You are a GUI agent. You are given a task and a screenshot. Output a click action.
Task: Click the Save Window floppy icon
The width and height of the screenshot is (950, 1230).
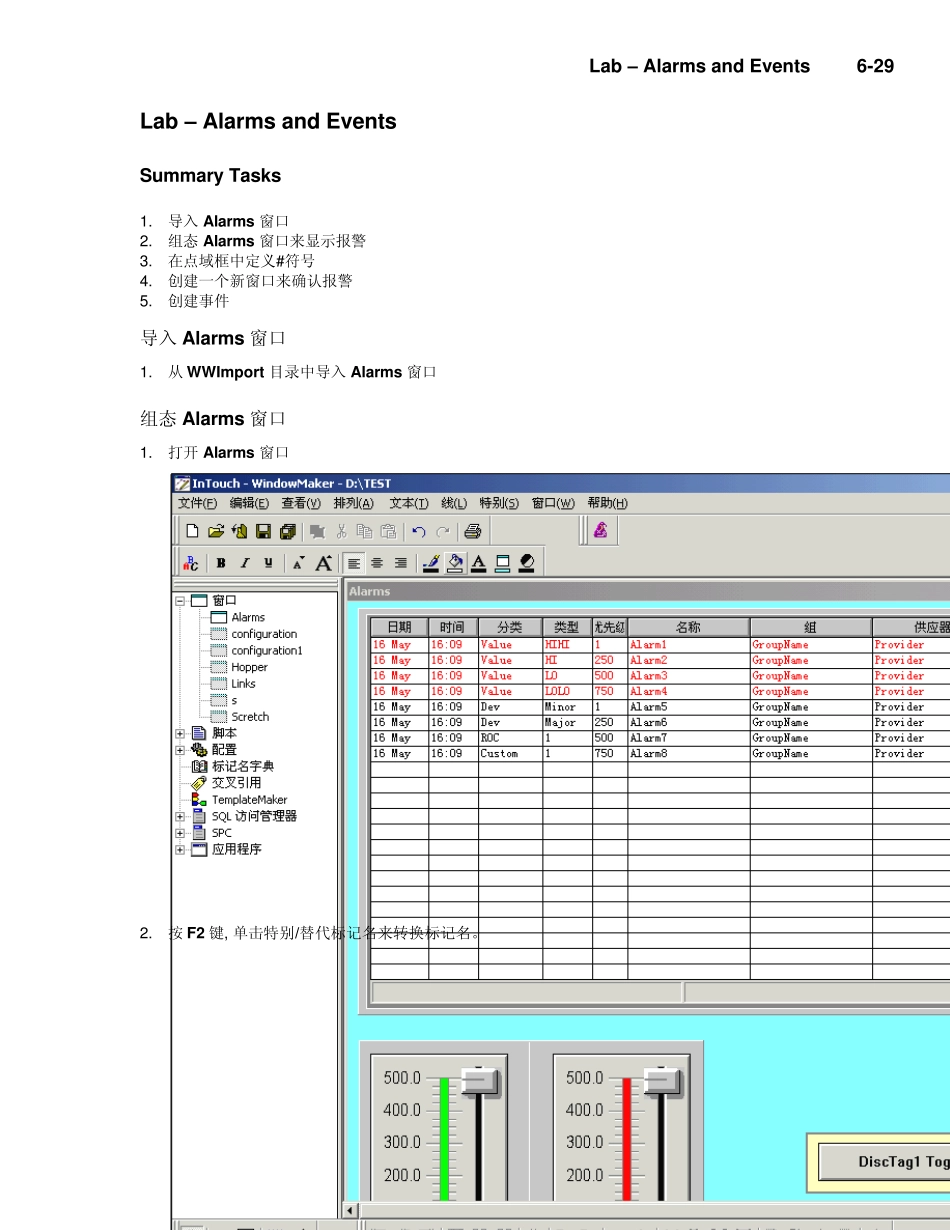263,531
